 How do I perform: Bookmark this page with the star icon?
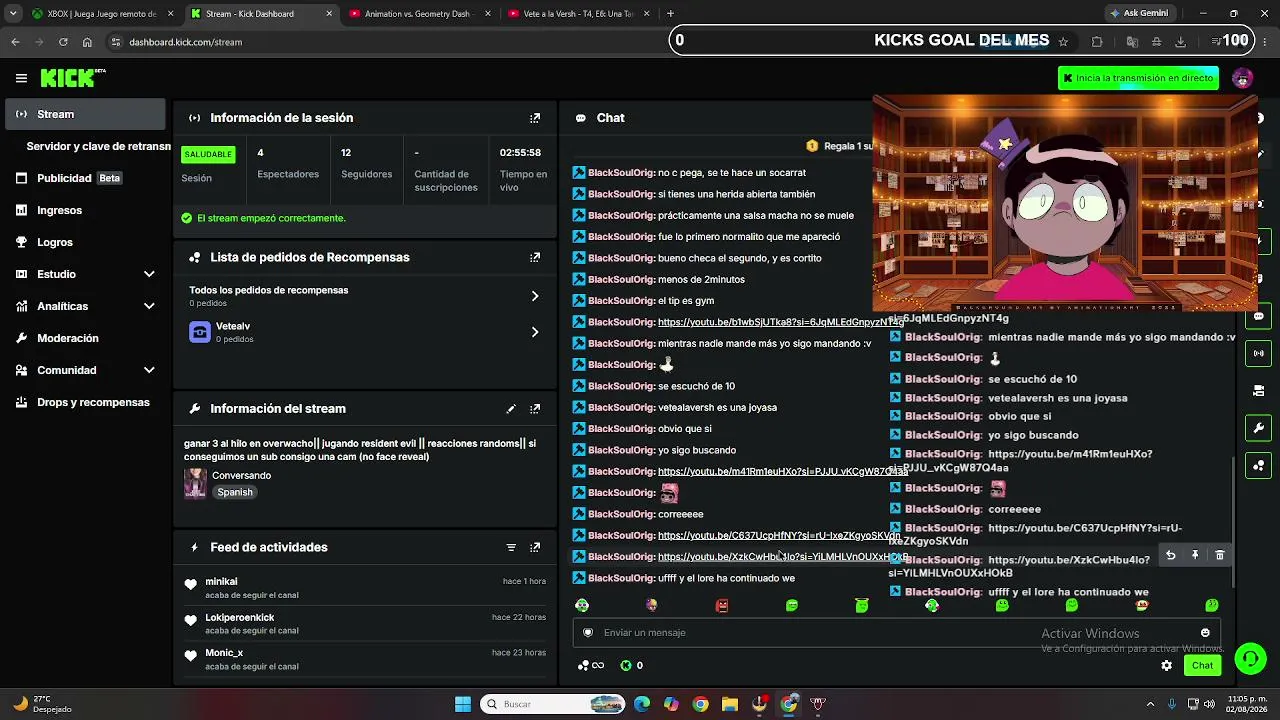point(1063,42)
